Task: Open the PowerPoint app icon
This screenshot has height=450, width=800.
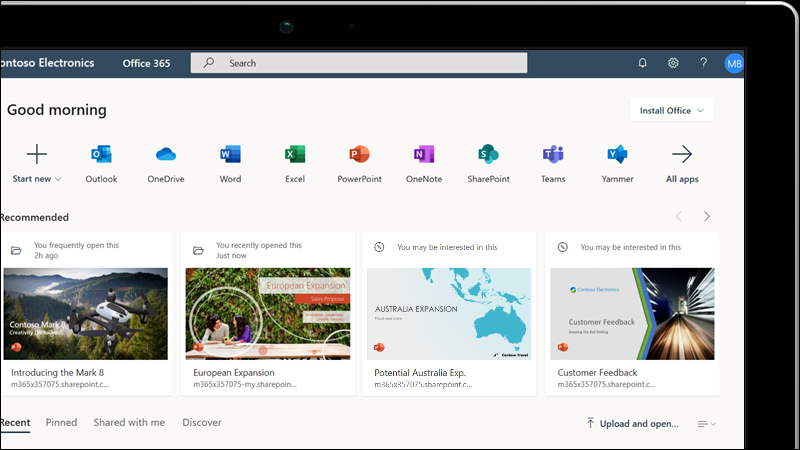Action: (x=359, y=155)
